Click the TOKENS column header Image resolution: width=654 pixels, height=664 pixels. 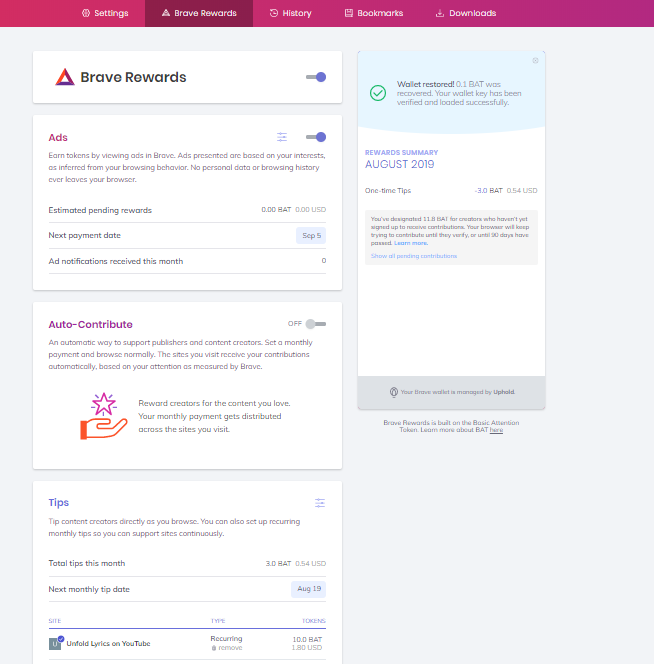point(314,621)
